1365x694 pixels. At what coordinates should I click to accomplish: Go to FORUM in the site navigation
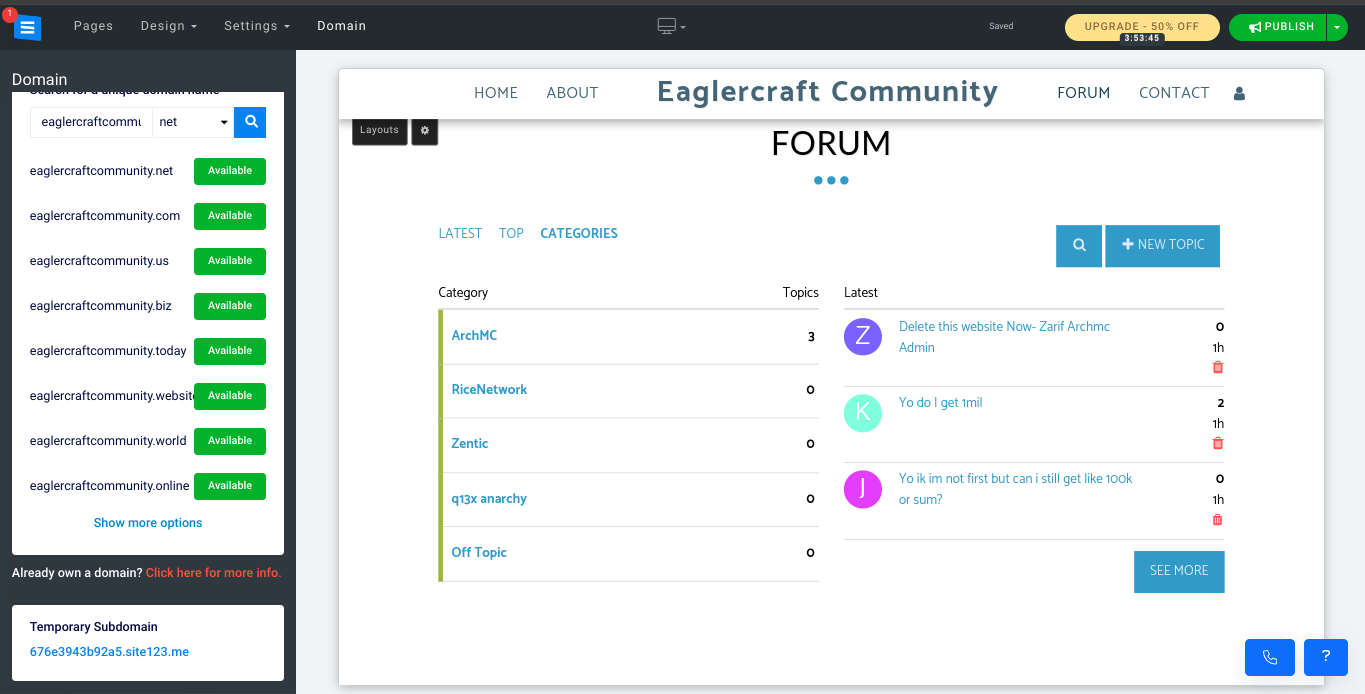(x=1084, y=93)
